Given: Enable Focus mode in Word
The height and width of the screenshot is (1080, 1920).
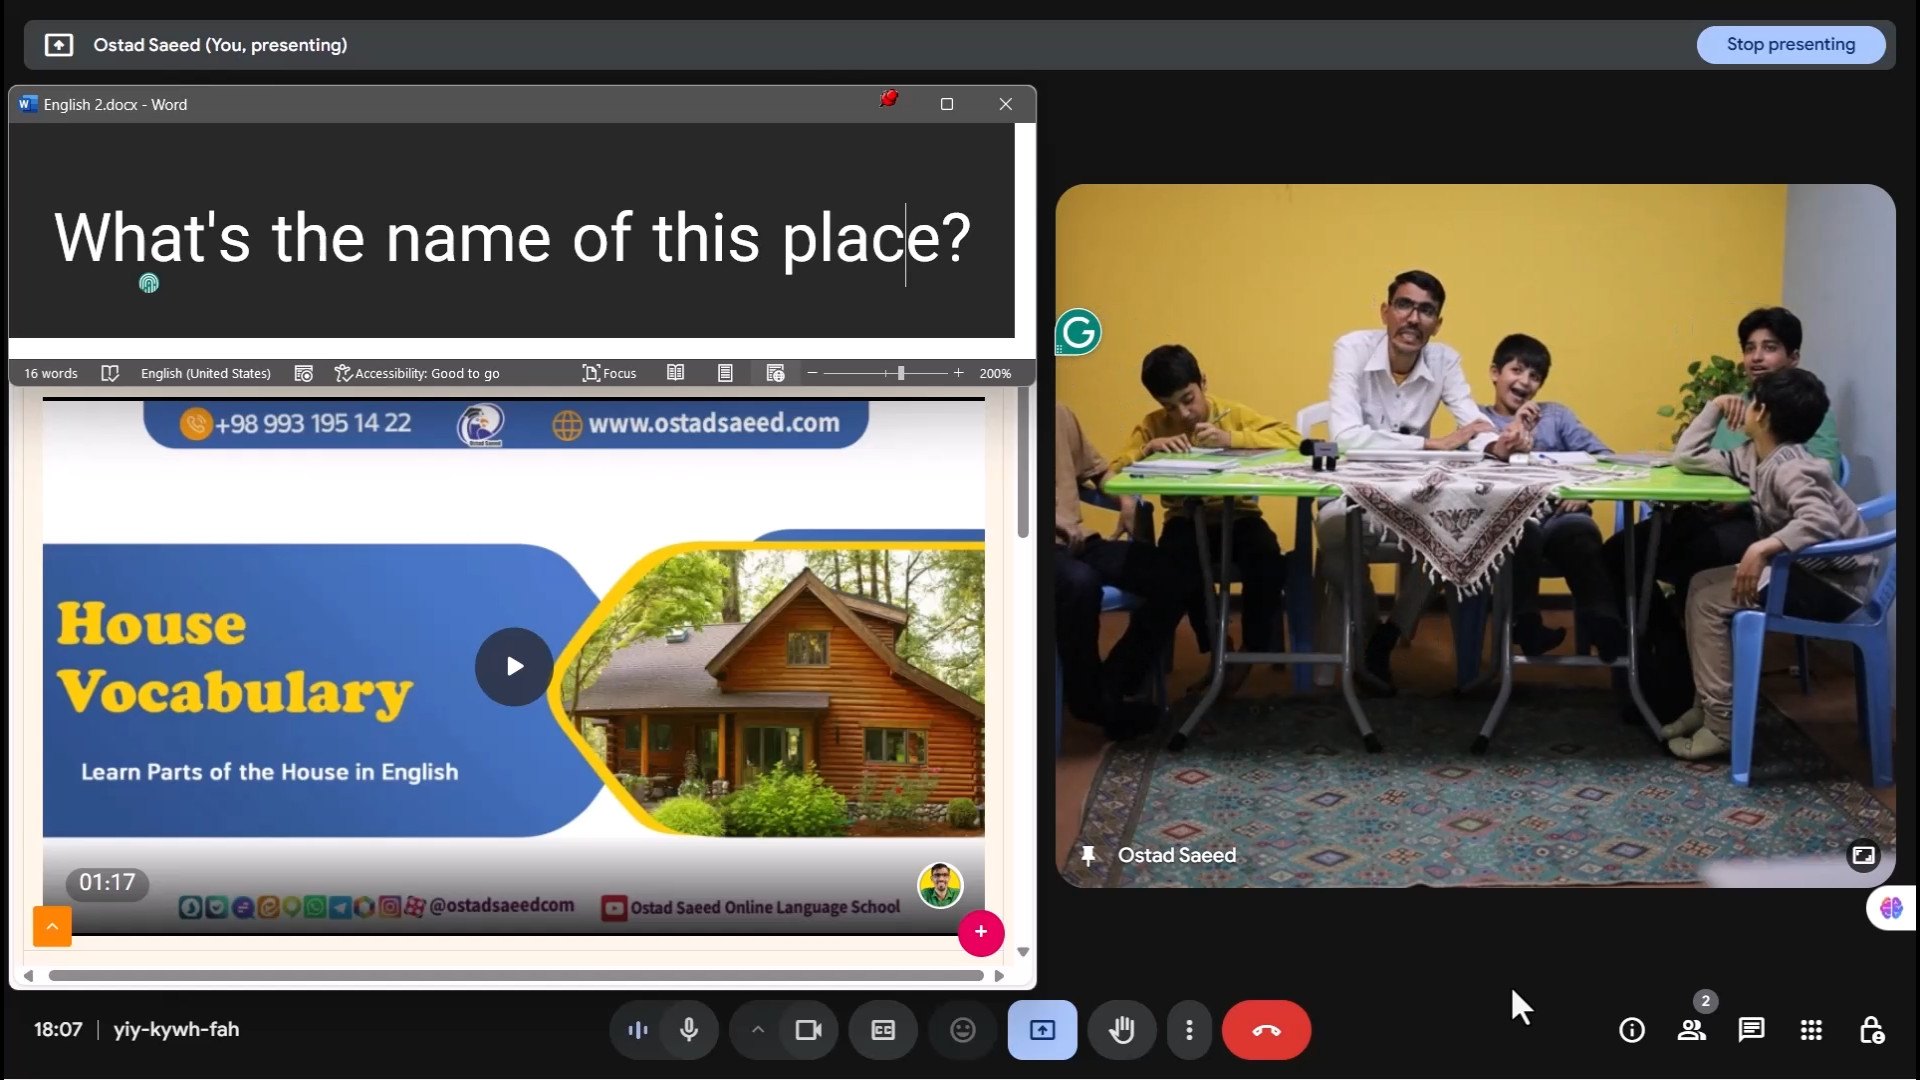Looking at the screenshot, I should pos(609,373).
